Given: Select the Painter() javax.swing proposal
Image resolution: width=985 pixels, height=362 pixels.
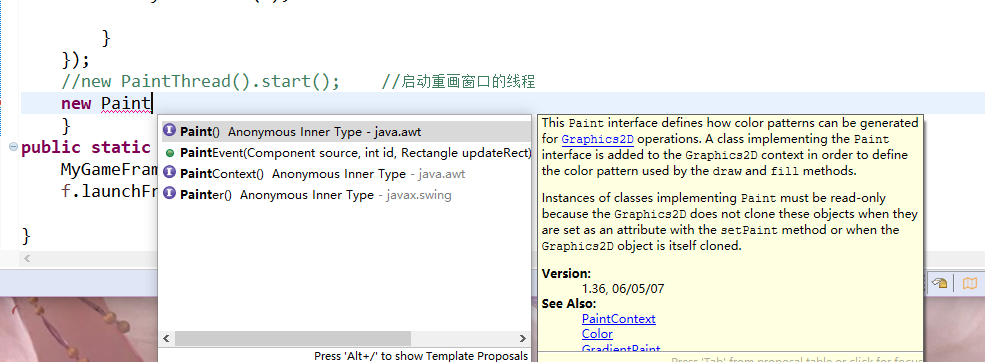Looking at the screenshot, I should pos(346,195).
